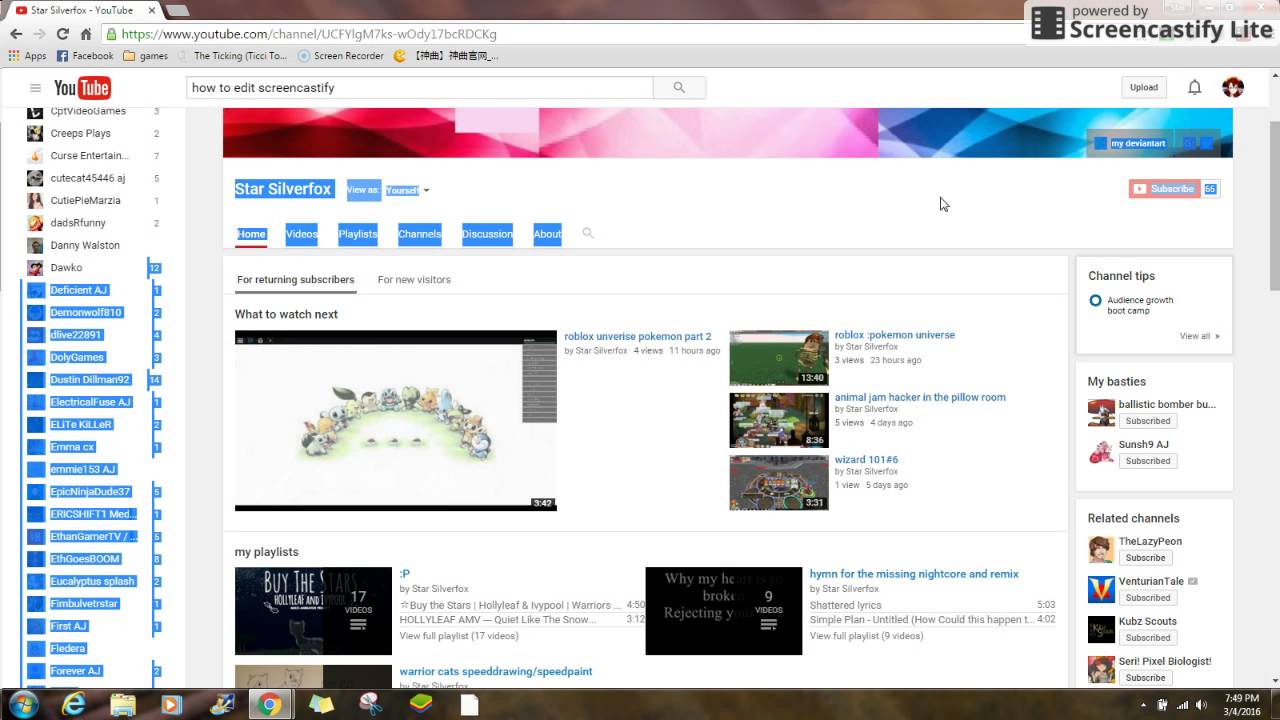This screenshot has width=1280, height=720.
Task: Click the Upload button
Action: tap(1144, 88)
